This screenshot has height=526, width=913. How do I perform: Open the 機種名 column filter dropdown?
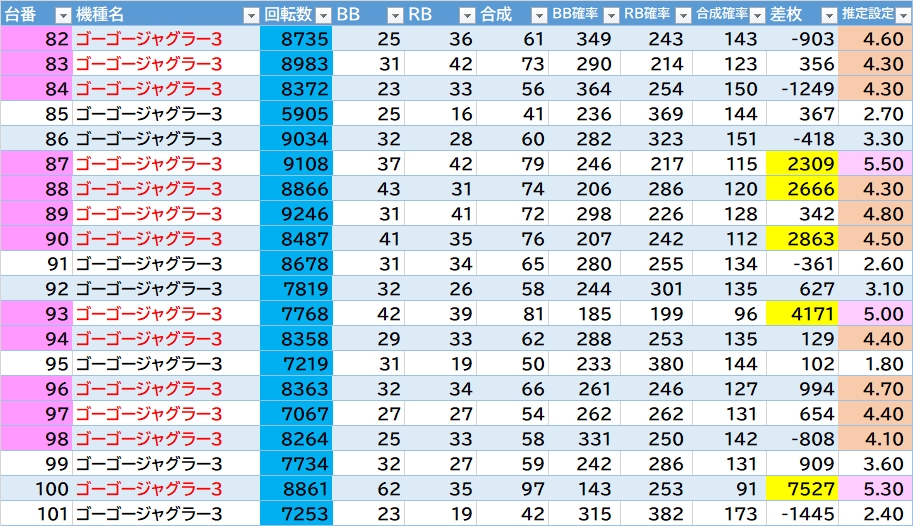coord(251,16)
